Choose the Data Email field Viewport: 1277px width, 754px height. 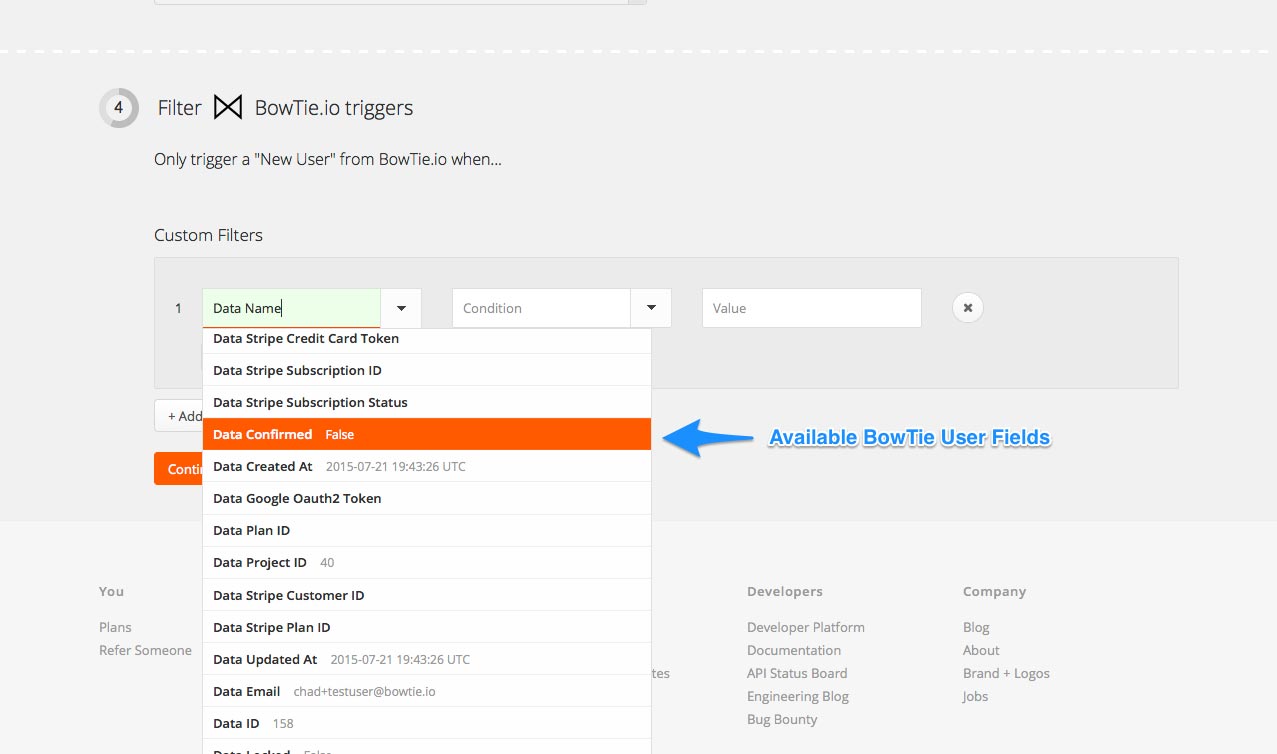pos(427,691)
